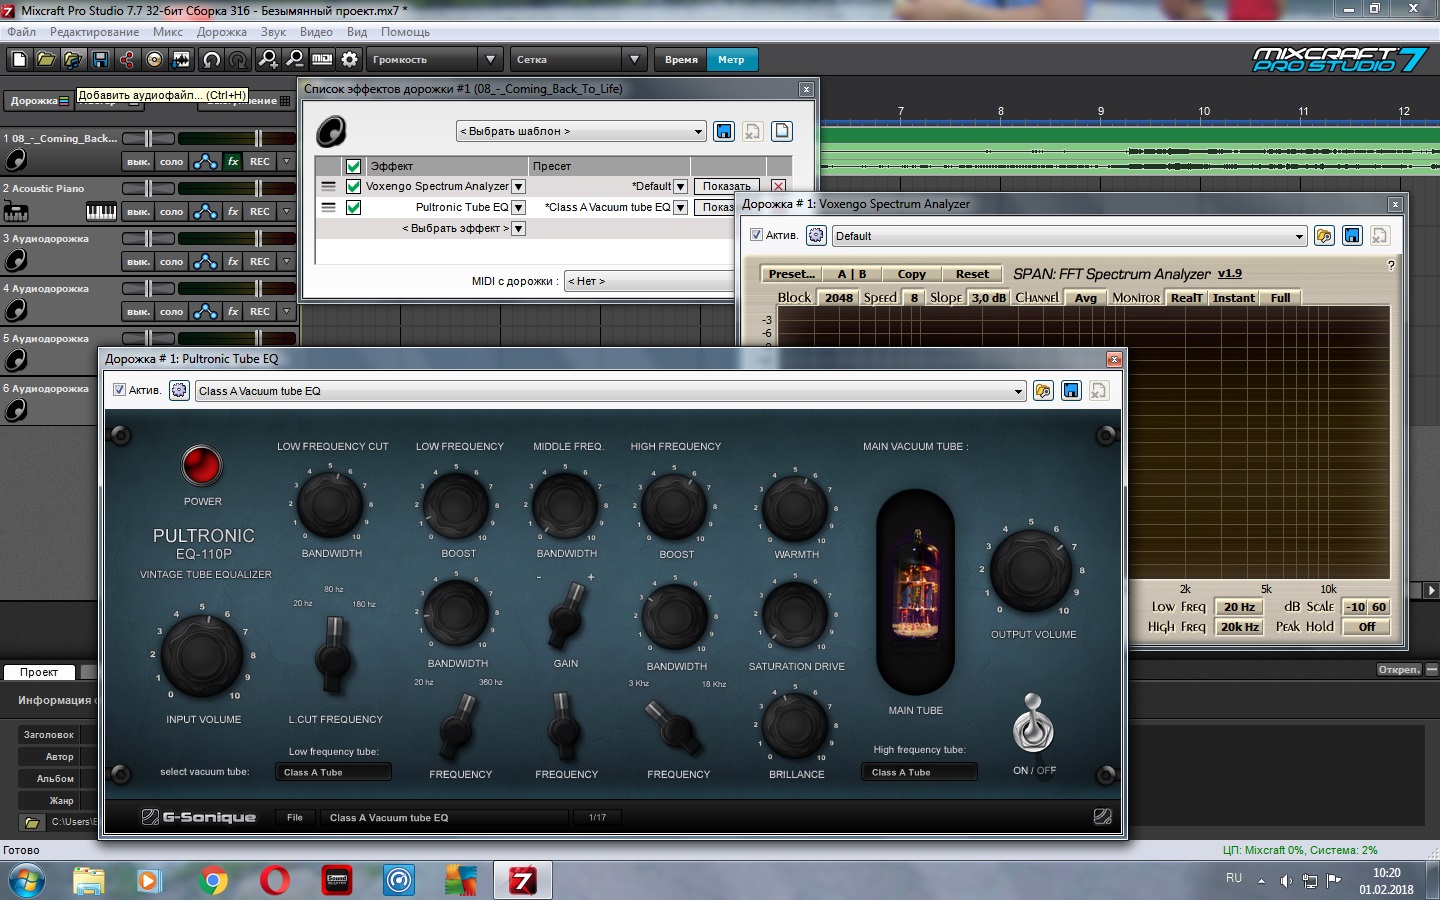Screen dimensions: 1440x900
Task: Open fx for Acoustic Piano track
Action: [233, 211]
